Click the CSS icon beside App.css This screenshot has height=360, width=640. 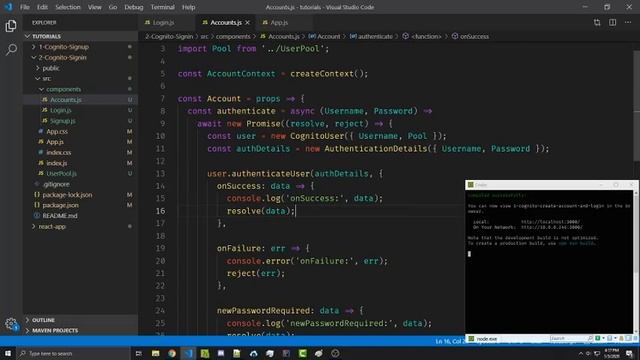point(40,131)
